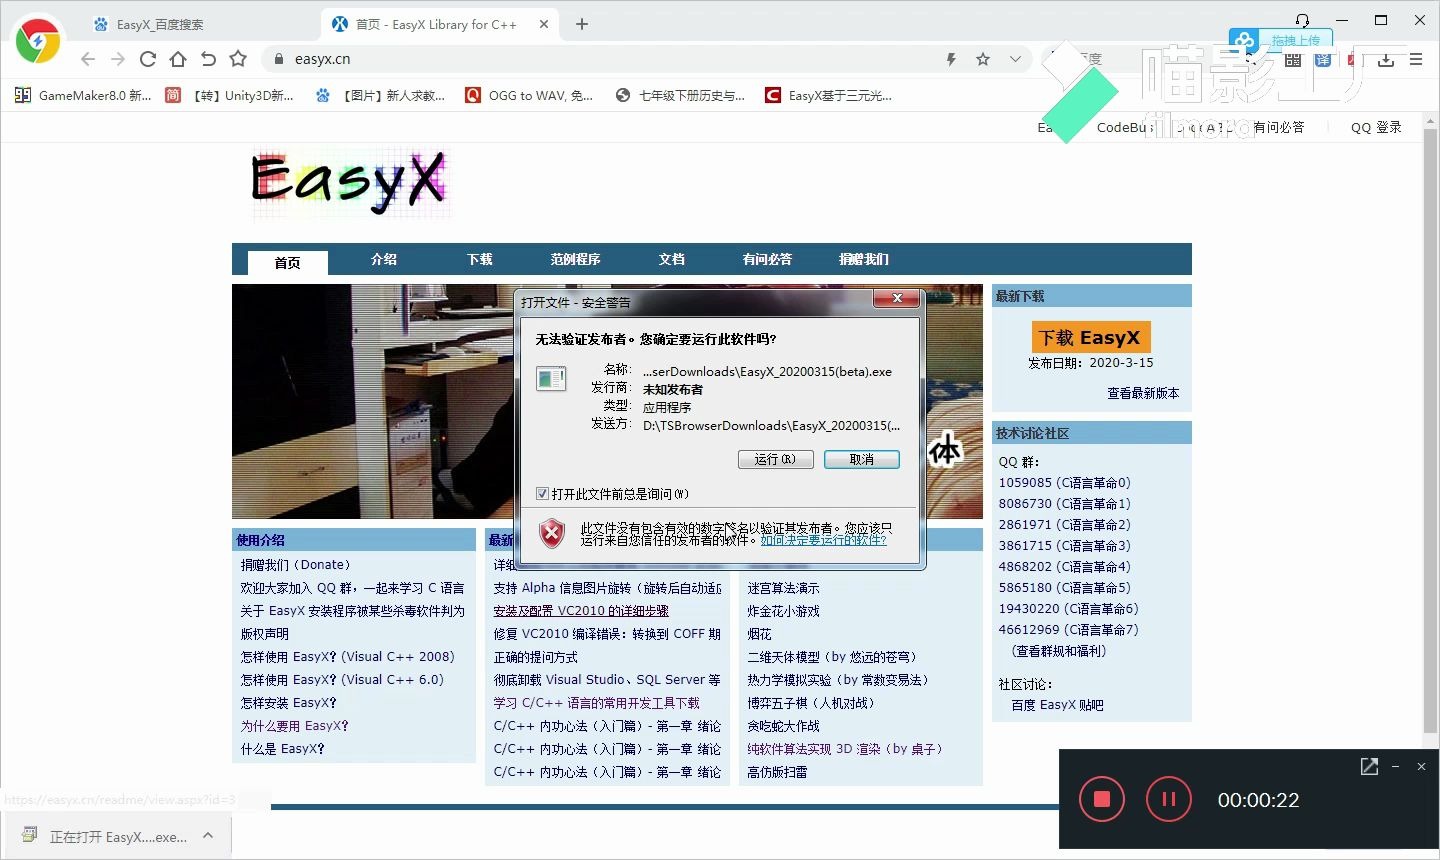Expand the address bar dropdown chevron
This screenshot has width=1440, height=860.
1015,59
